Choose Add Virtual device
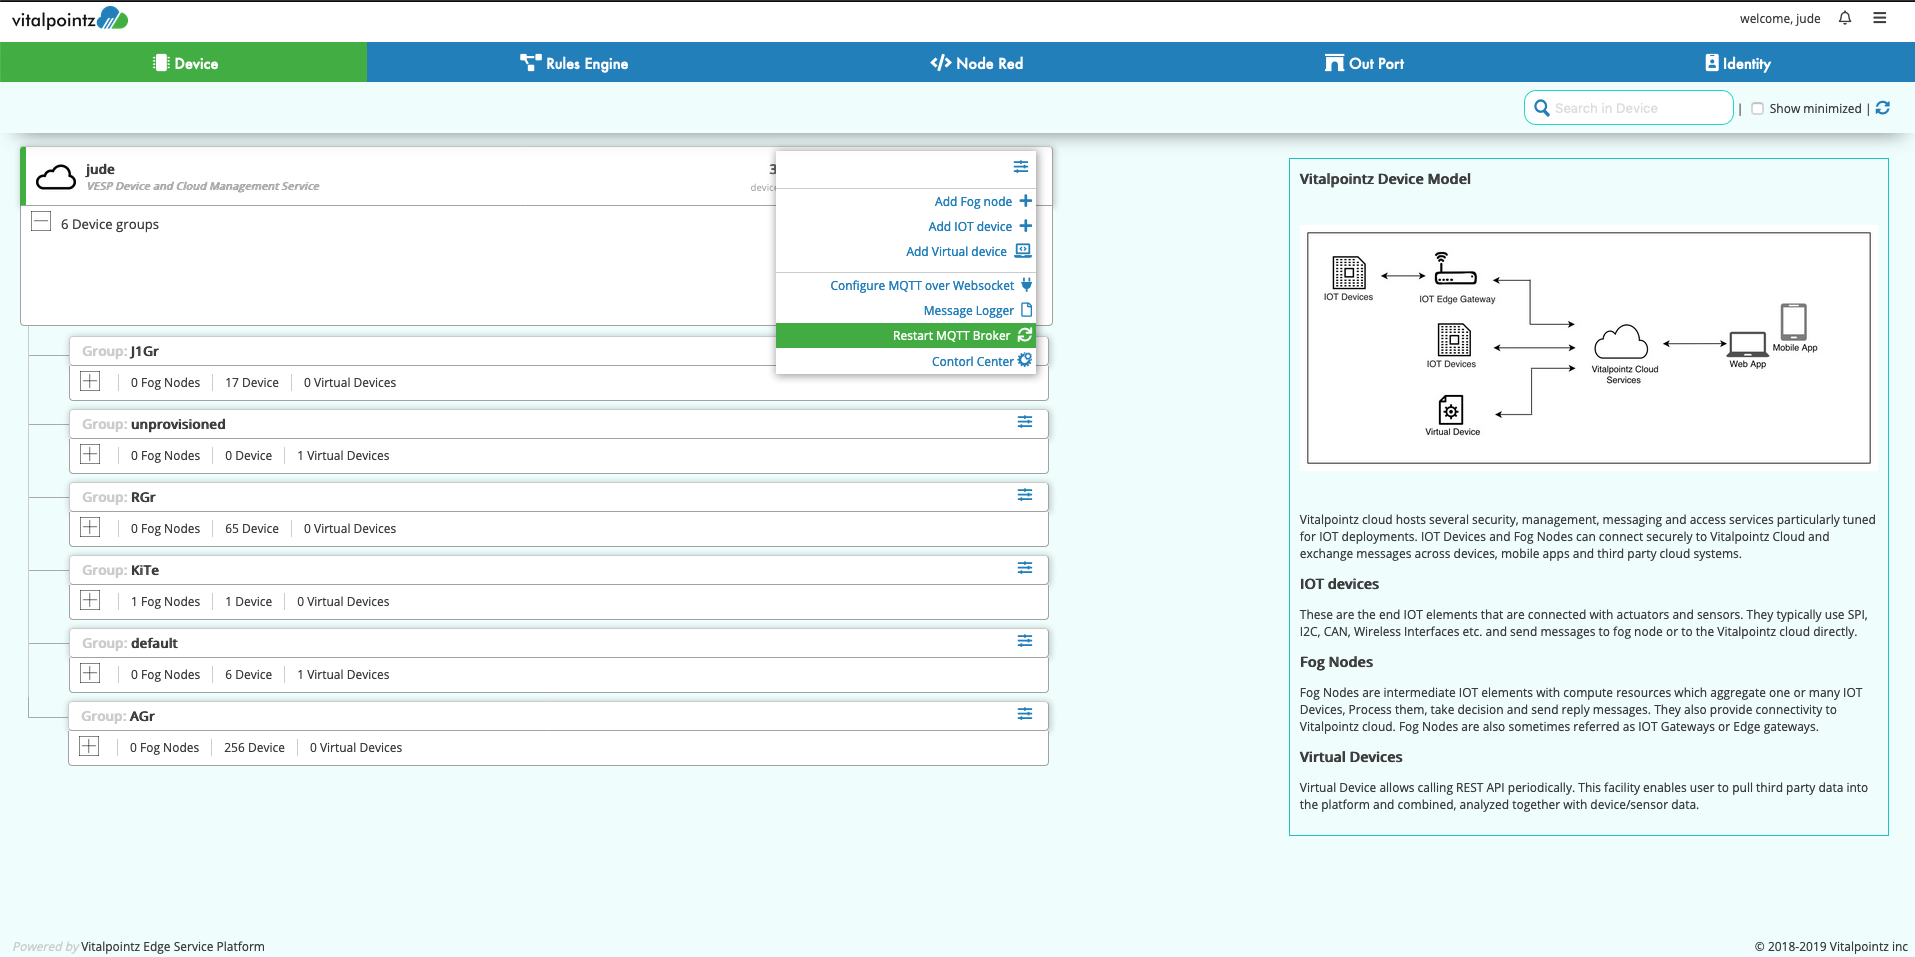 pos(956,251)
